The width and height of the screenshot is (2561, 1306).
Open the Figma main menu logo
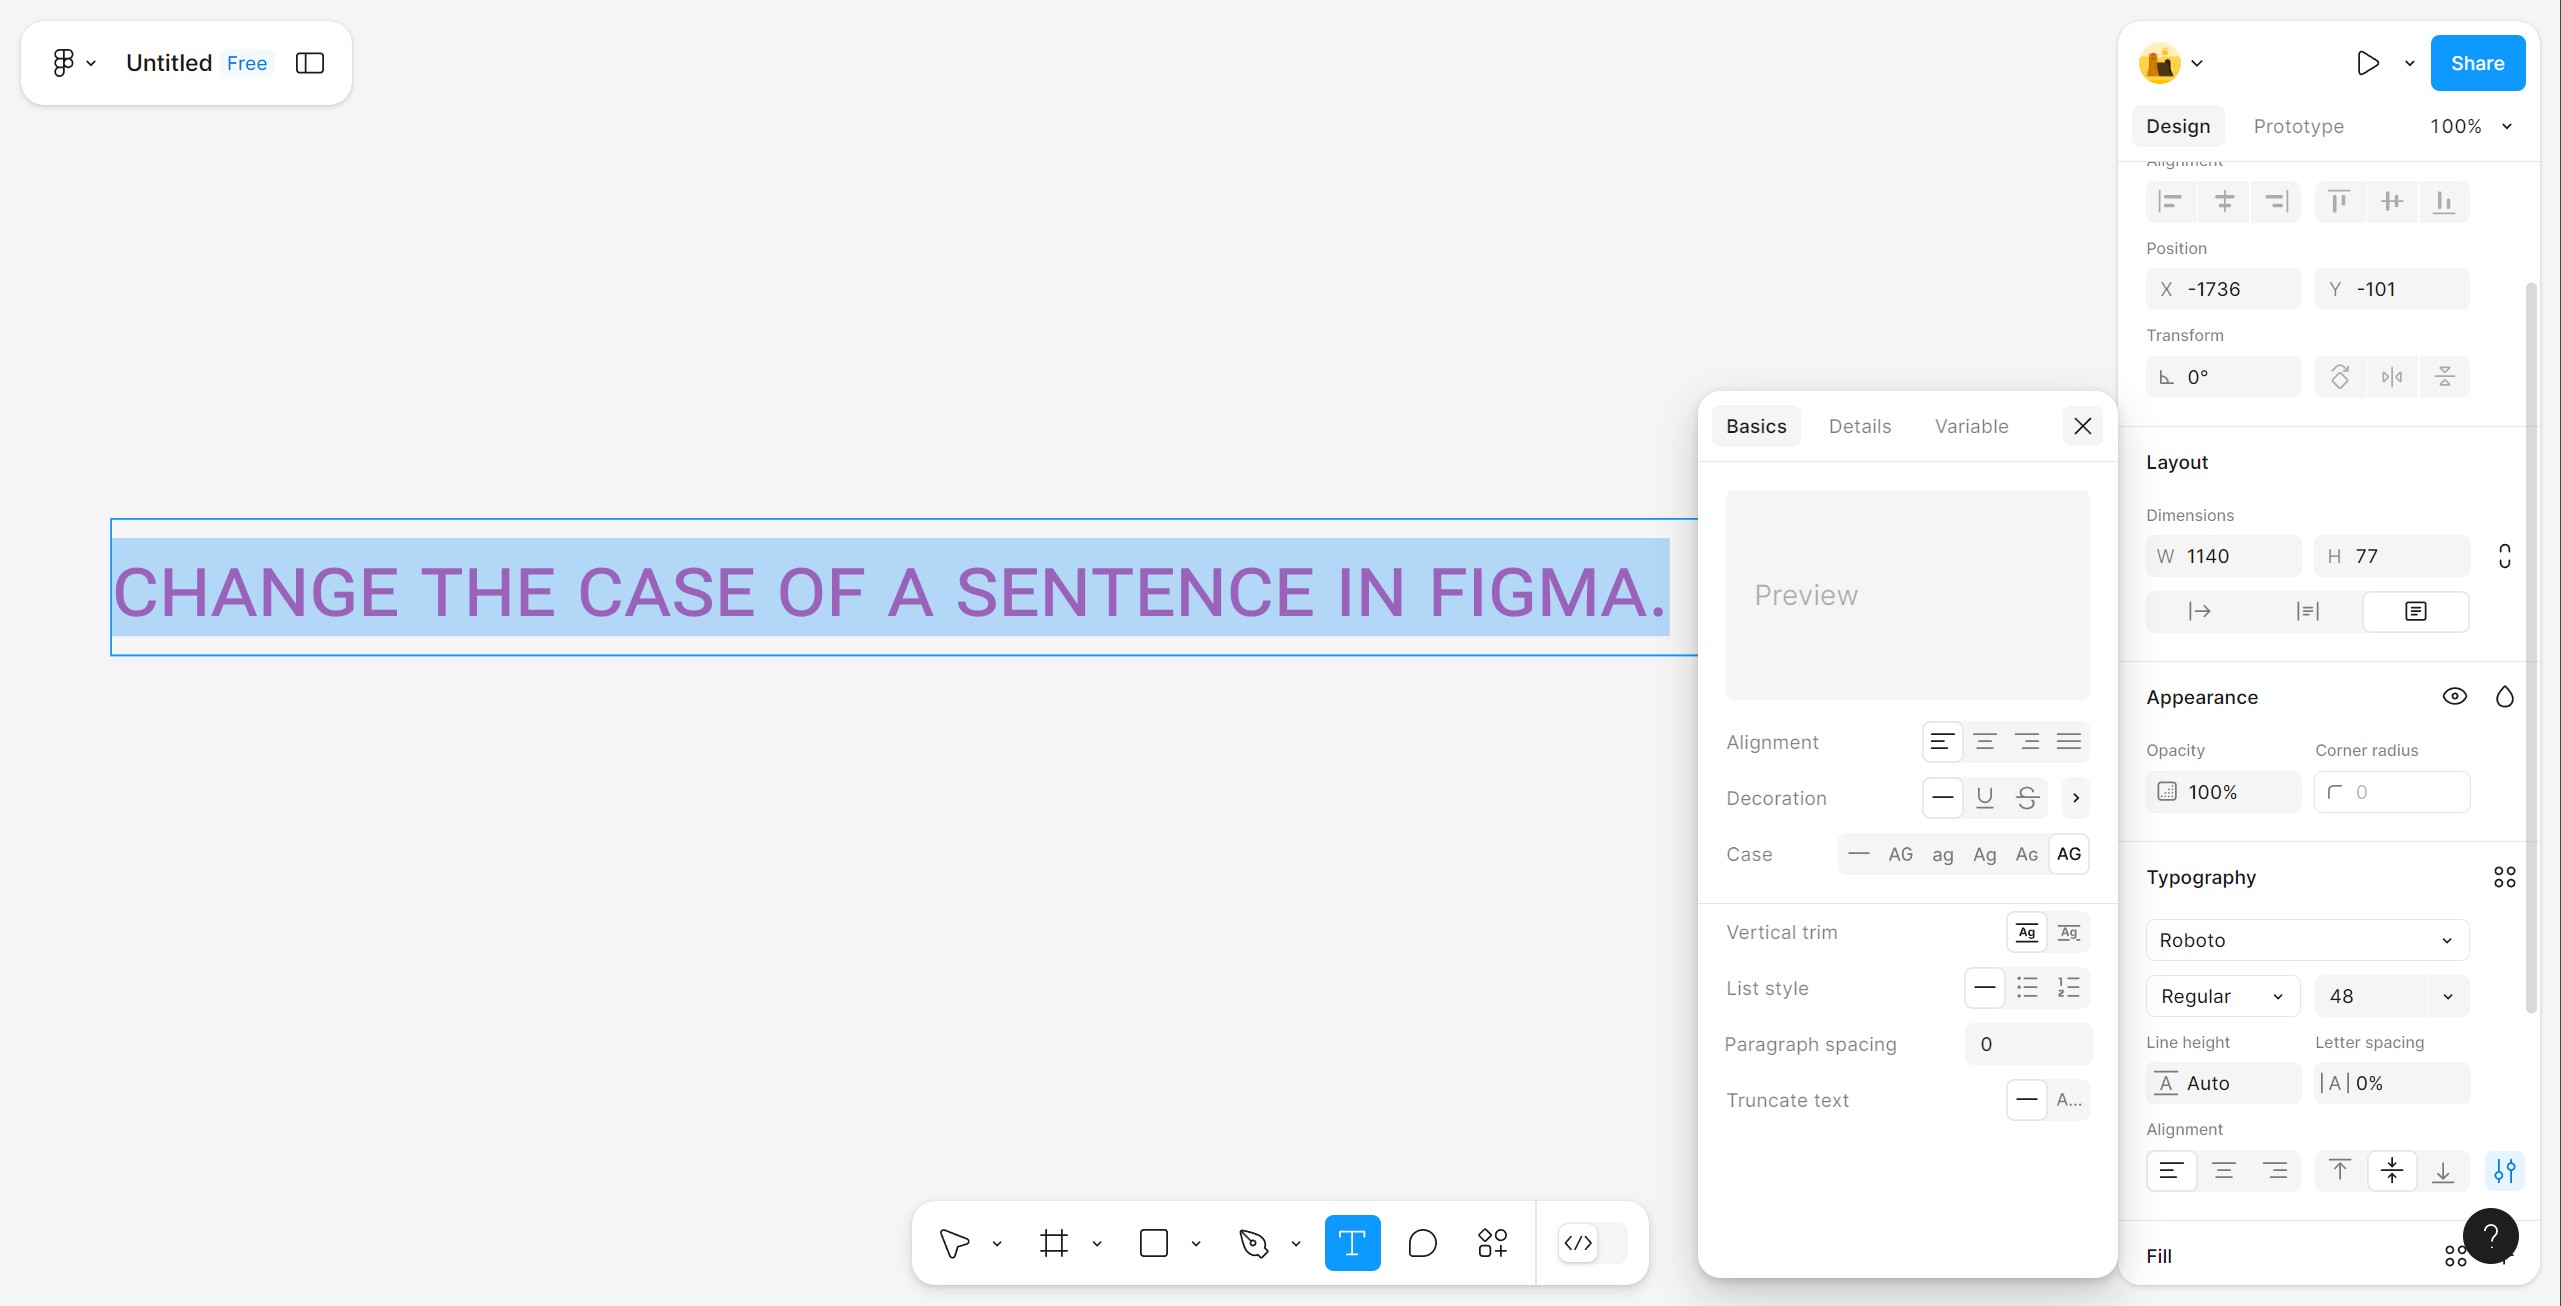63,63
